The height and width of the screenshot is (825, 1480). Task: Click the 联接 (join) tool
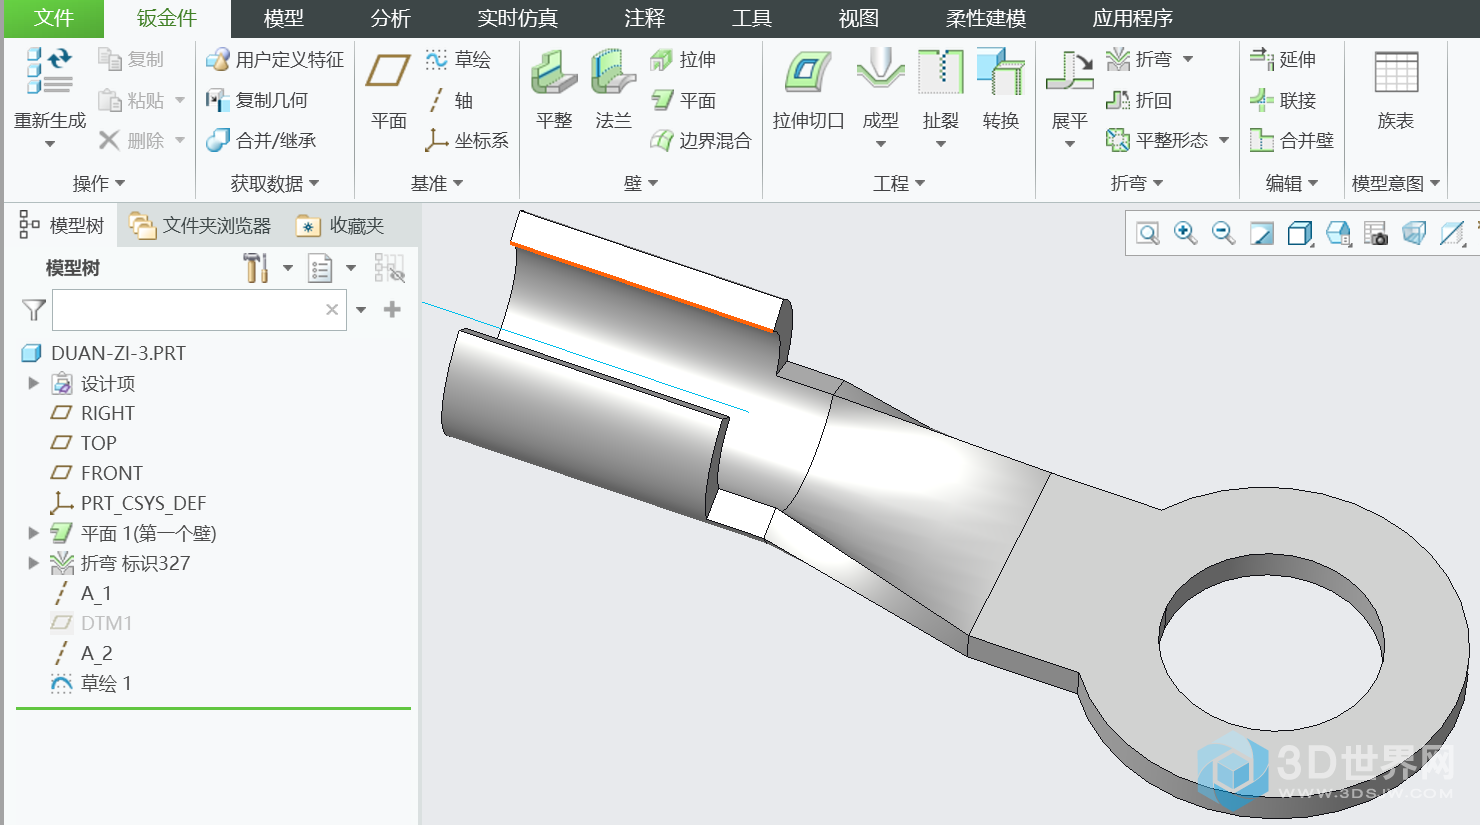pos(1283,100)
